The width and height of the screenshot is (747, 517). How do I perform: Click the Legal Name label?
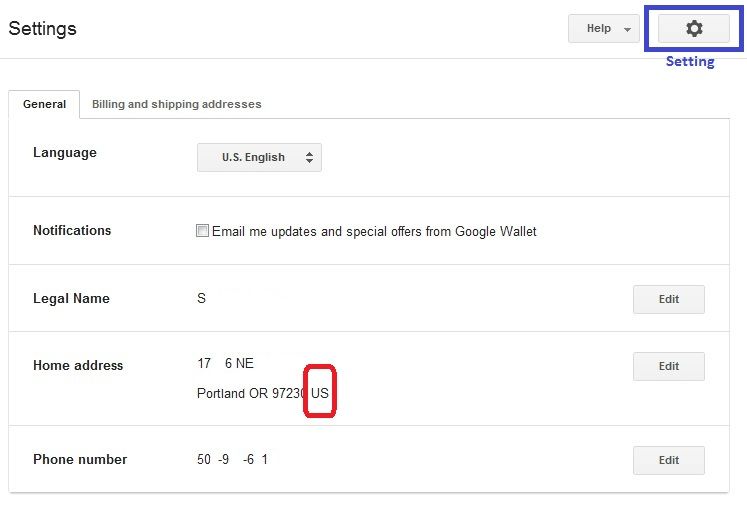pyautogui.click(x=71, y=298)
